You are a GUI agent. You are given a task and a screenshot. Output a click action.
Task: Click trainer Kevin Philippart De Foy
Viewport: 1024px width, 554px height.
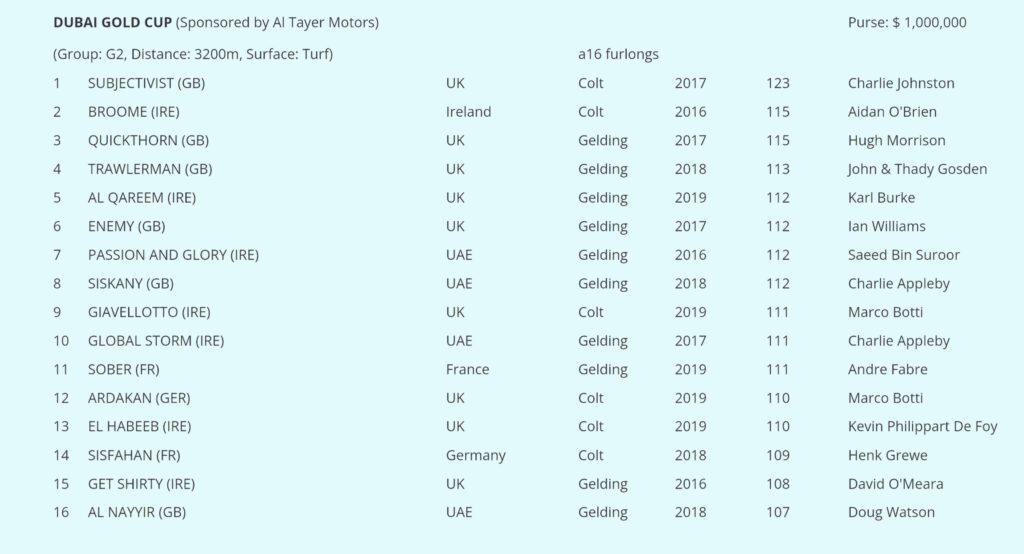pos(923,427)
